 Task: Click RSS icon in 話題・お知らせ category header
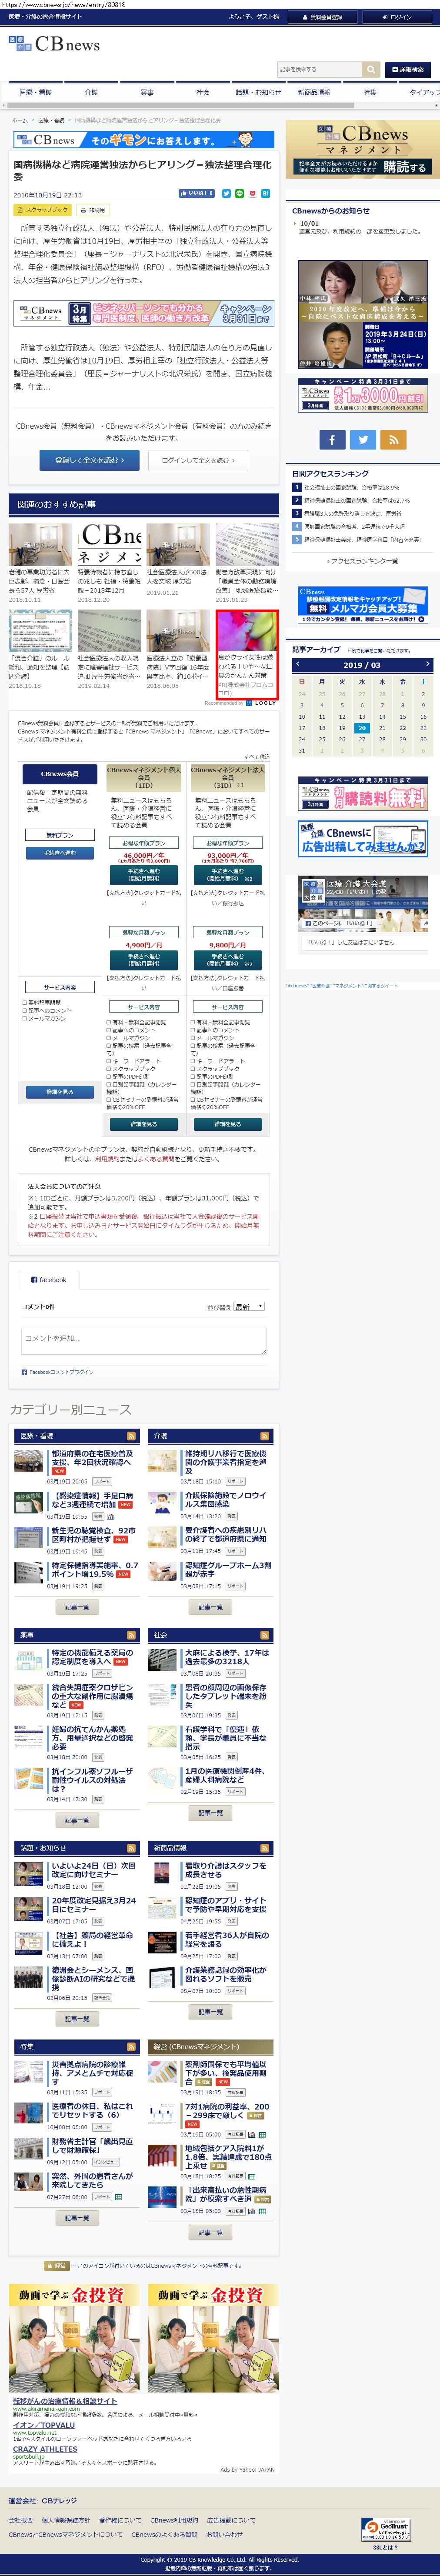tap(131, 1848)
